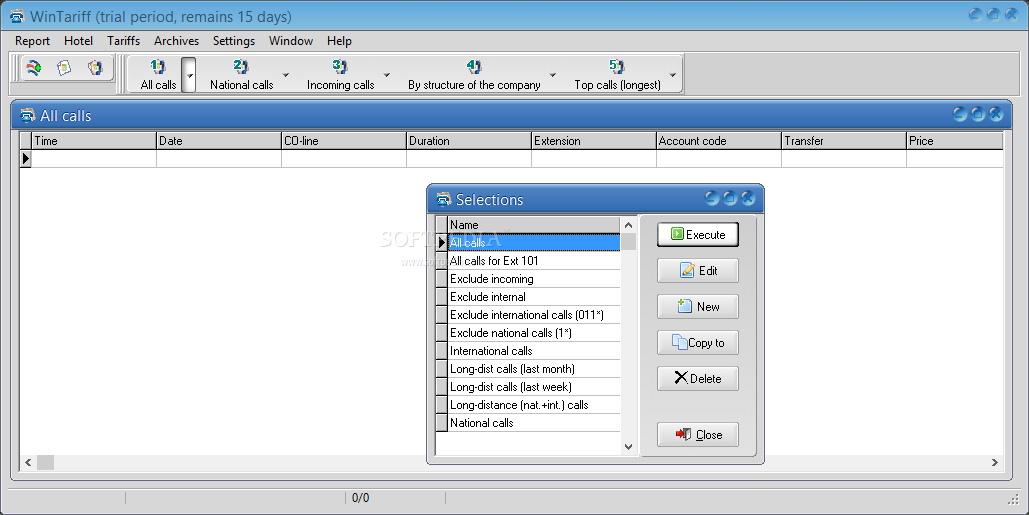This screenshot has width=1029, height=515.
Task: Open the Hotel menu
Action: point(78,41)
